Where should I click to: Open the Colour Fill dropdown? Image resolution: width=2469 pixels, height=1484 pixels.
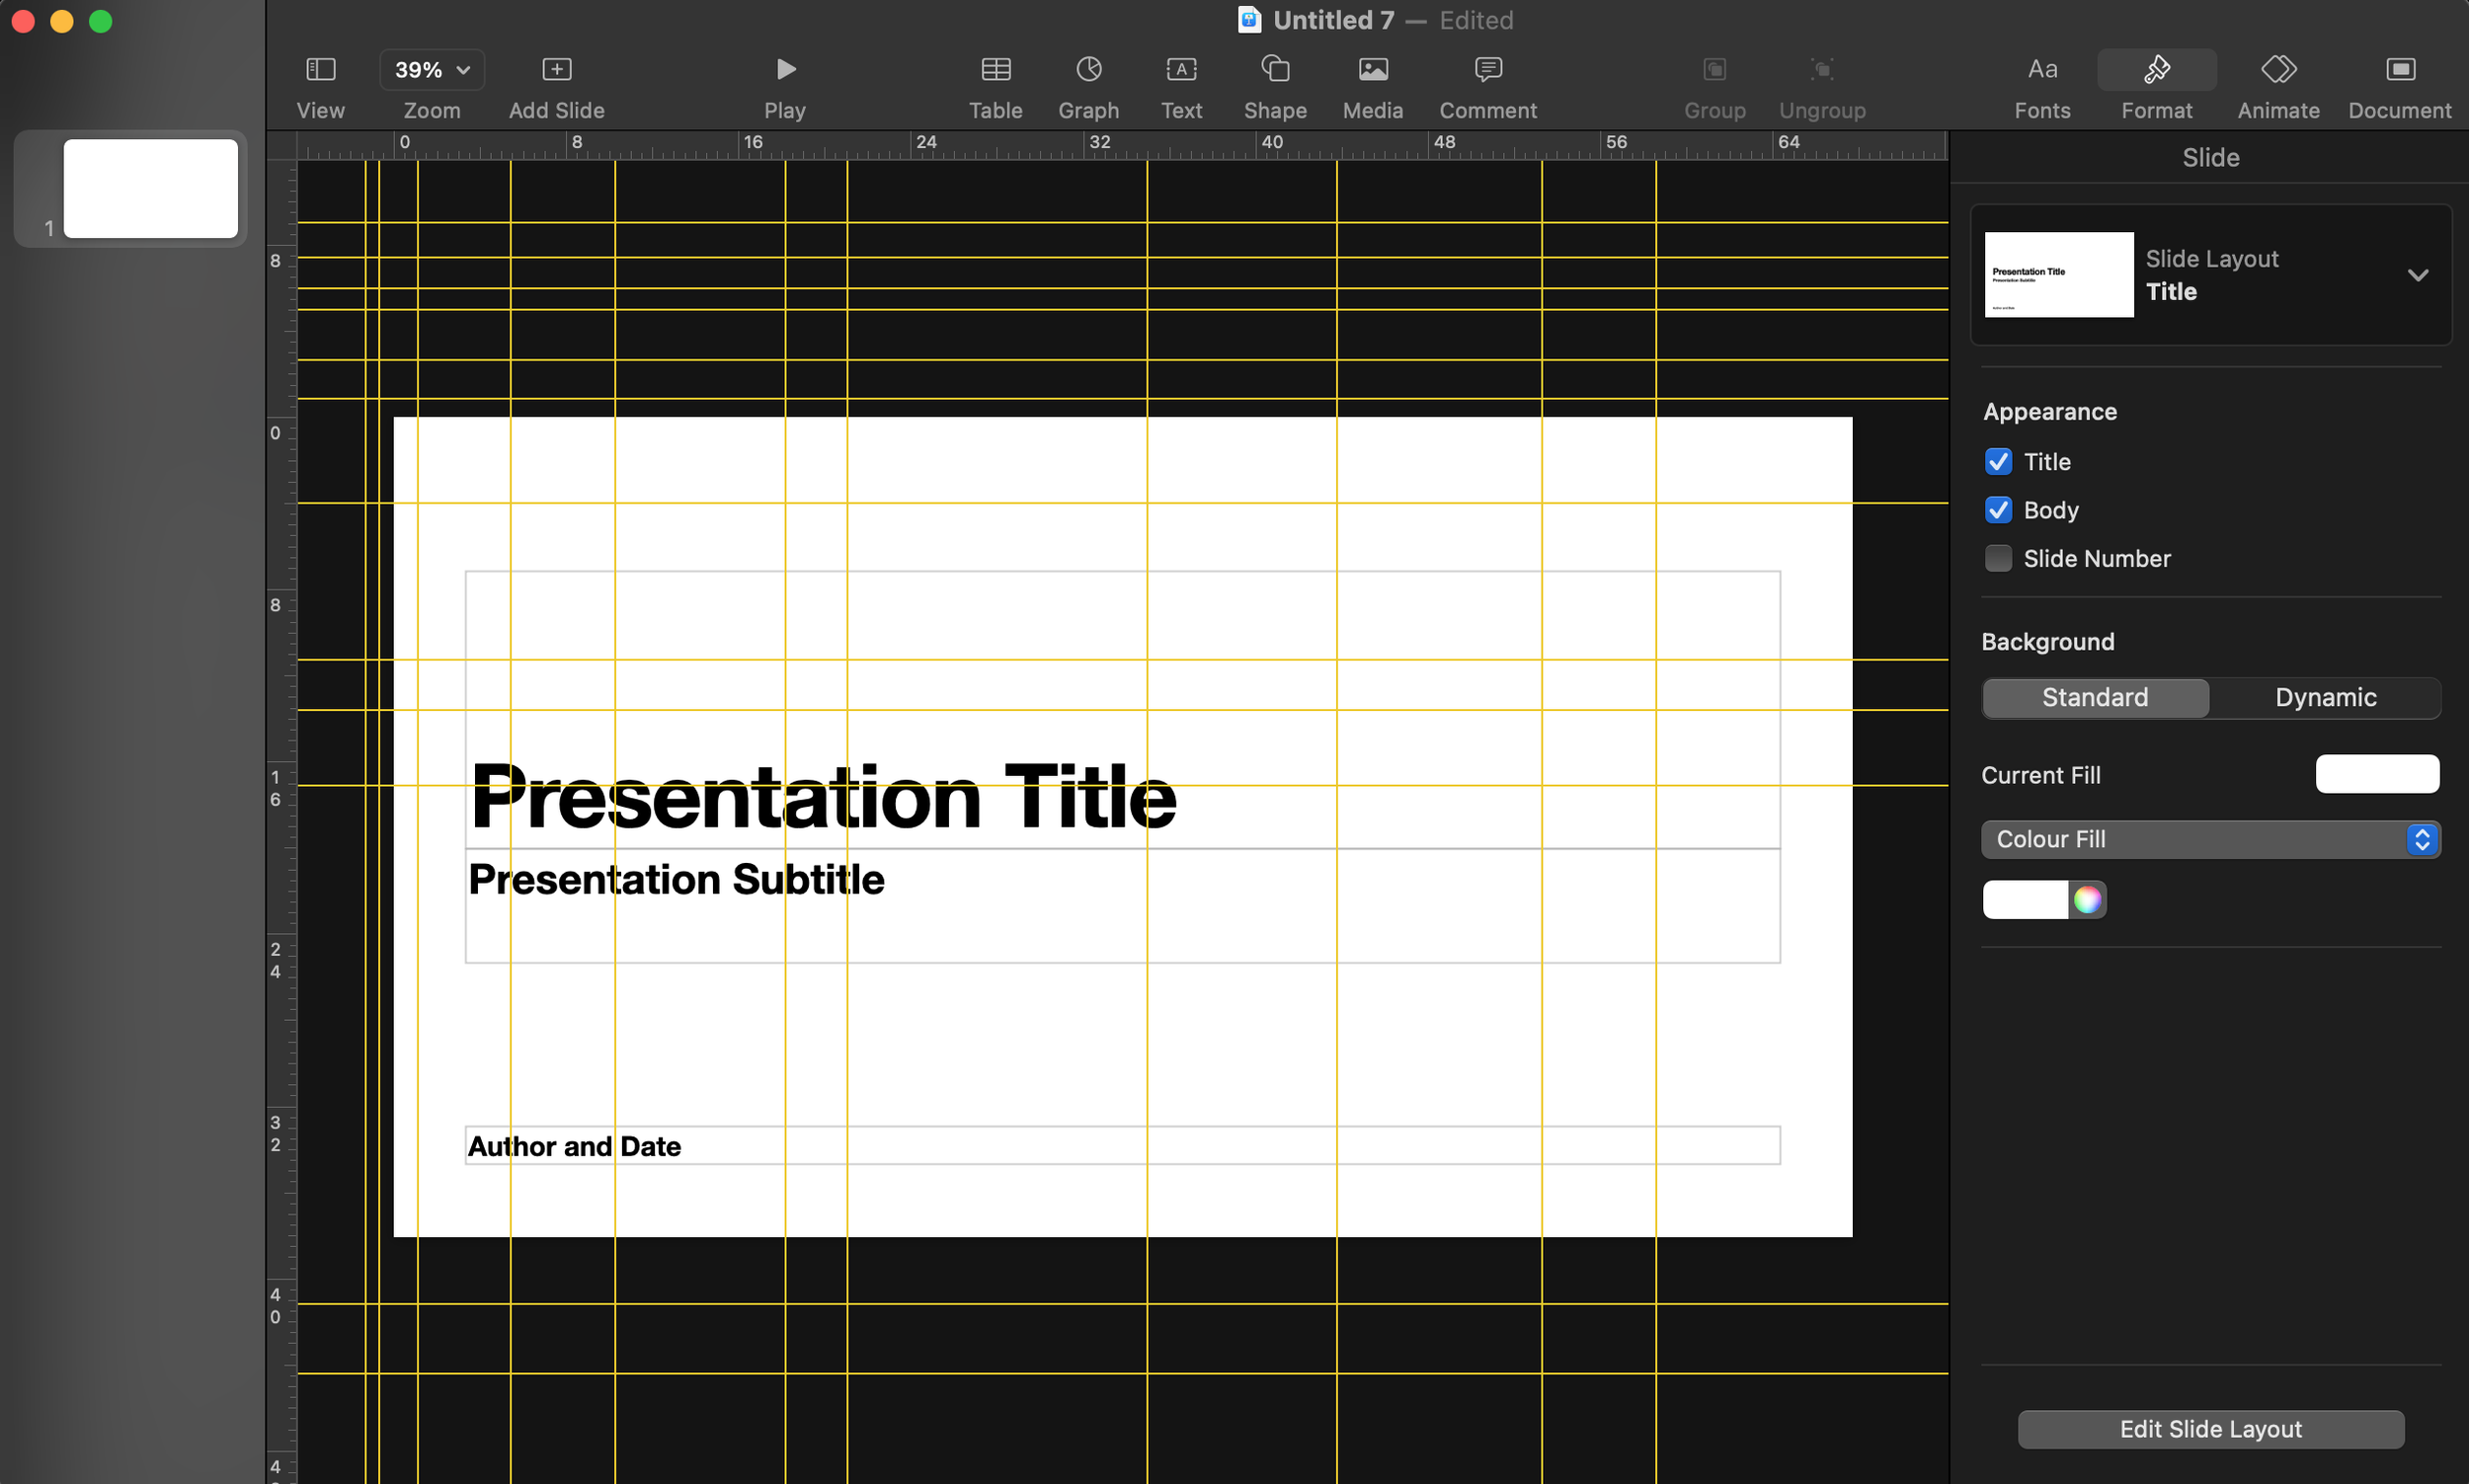[x=2210, y=839]
